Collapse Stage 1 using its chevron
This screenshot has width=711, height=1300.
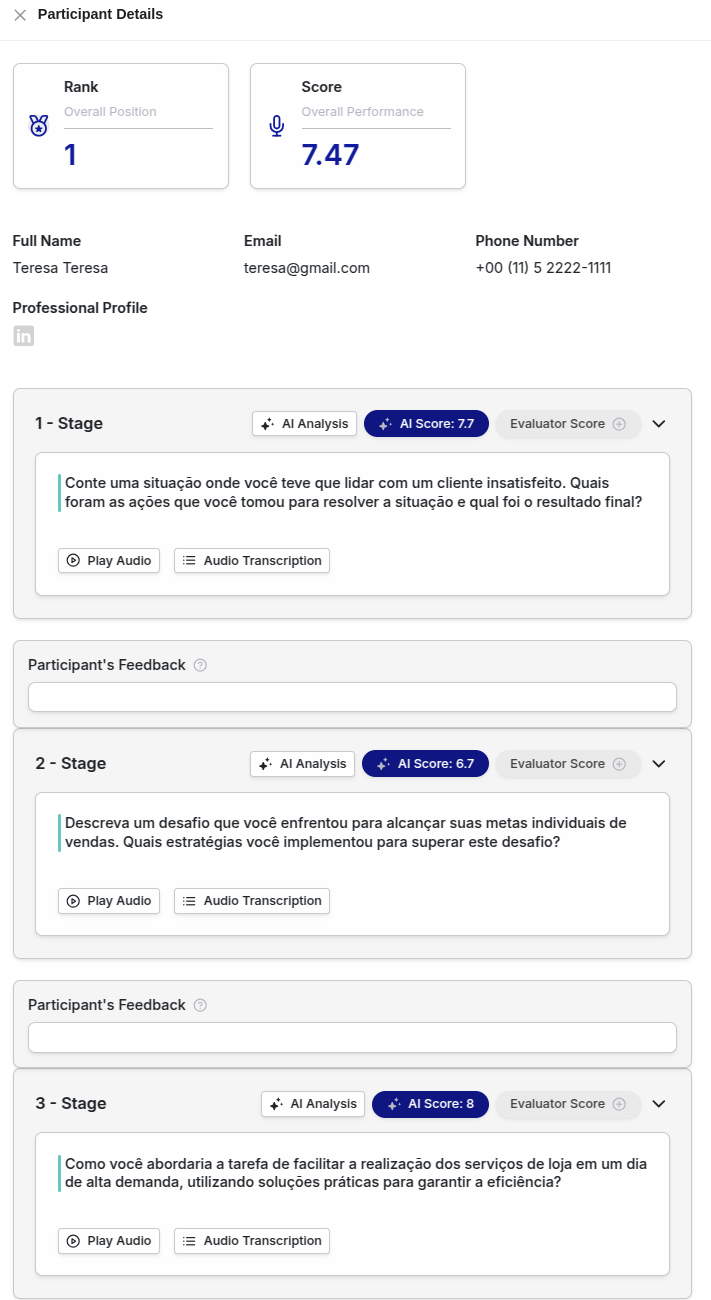[659, 424]
